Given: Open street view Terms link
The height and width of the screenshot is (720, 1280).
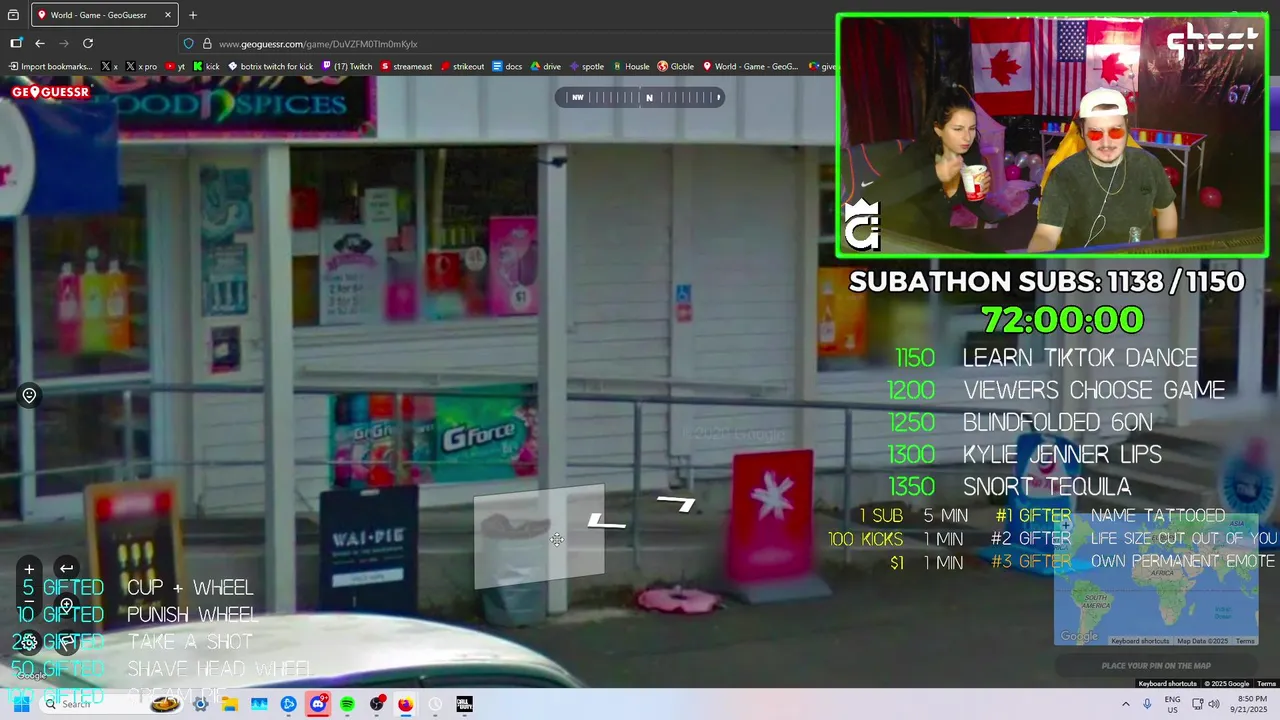Looking at the screenshot, I should pos(1266,684).
